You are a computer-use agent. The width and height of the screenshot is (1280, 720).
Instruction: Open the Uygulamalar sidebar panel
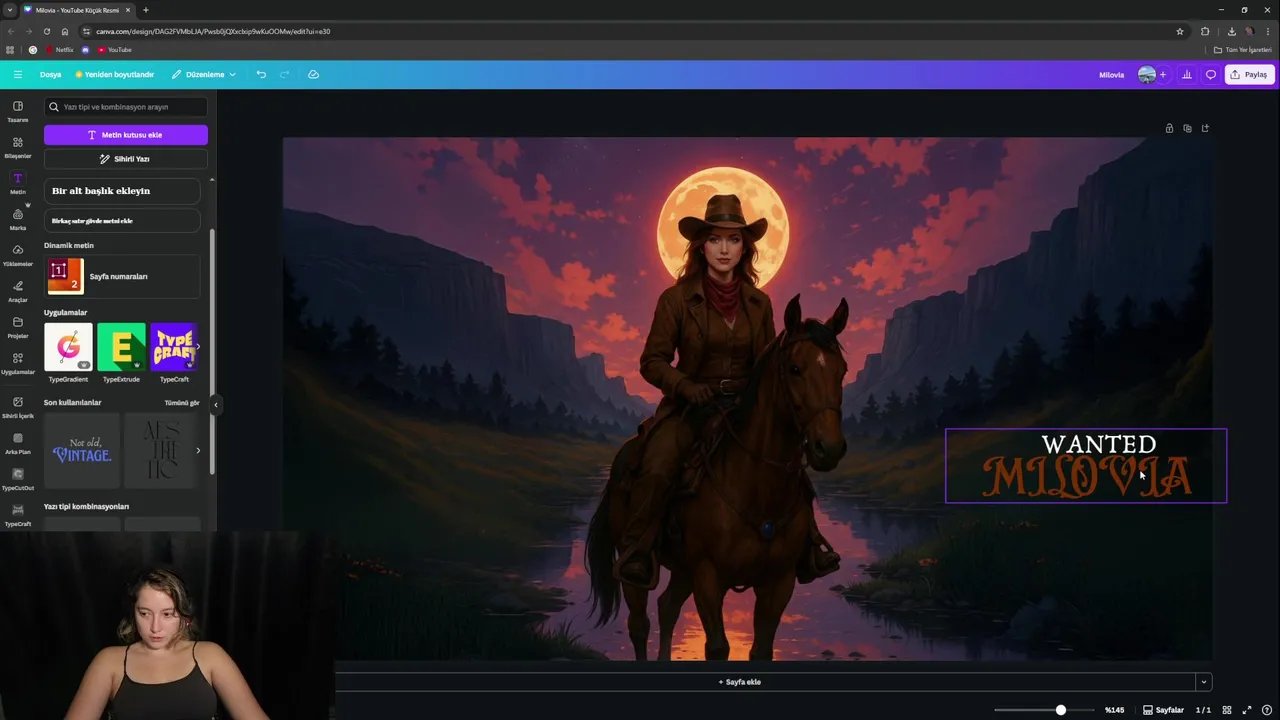pos(18,363)
